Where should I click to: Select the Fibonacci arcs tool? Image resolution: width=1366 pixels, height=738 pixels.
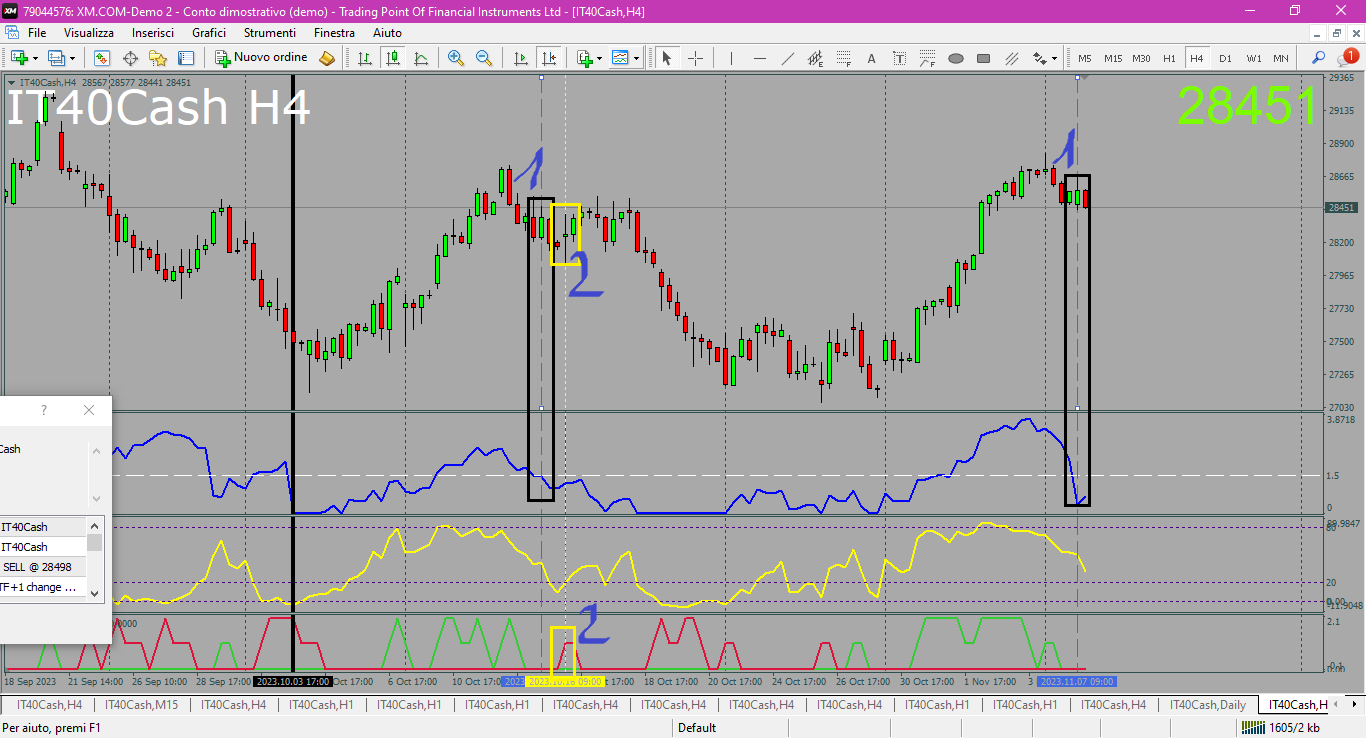[x=927, y=58]
